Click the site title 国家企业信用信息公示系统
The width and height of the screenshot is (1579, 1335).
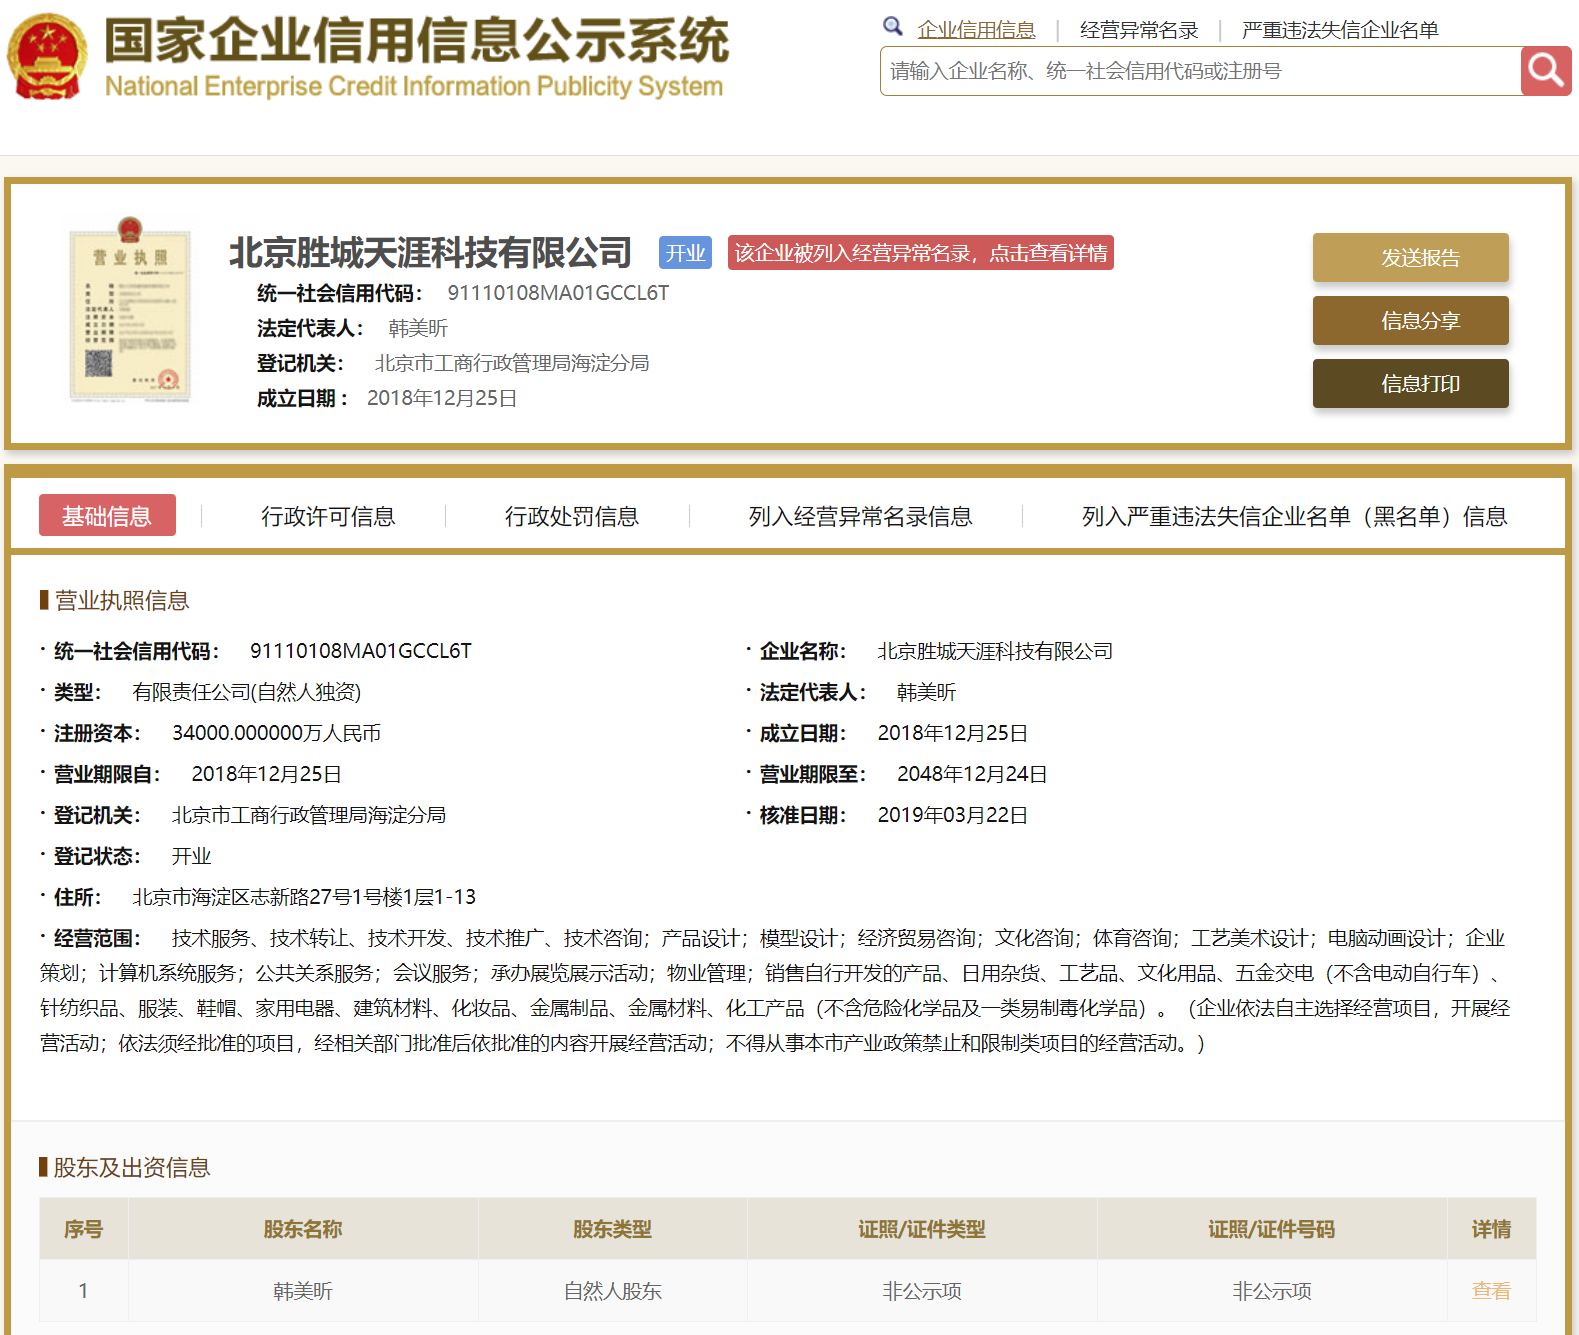point(416,42)
